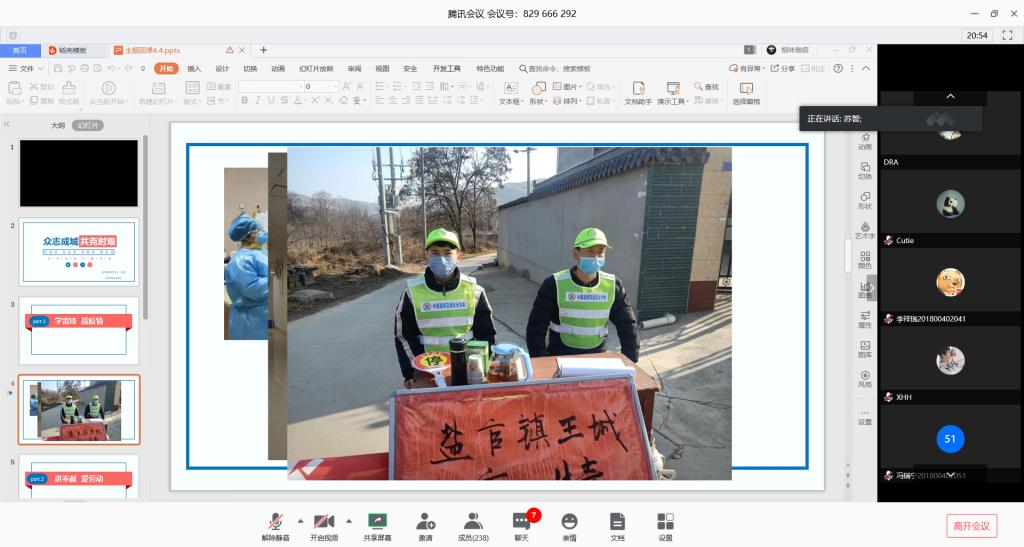The image size is (1024, 547).
Task: Click the 查找命令 search commands field
Action: coord(555,69)
